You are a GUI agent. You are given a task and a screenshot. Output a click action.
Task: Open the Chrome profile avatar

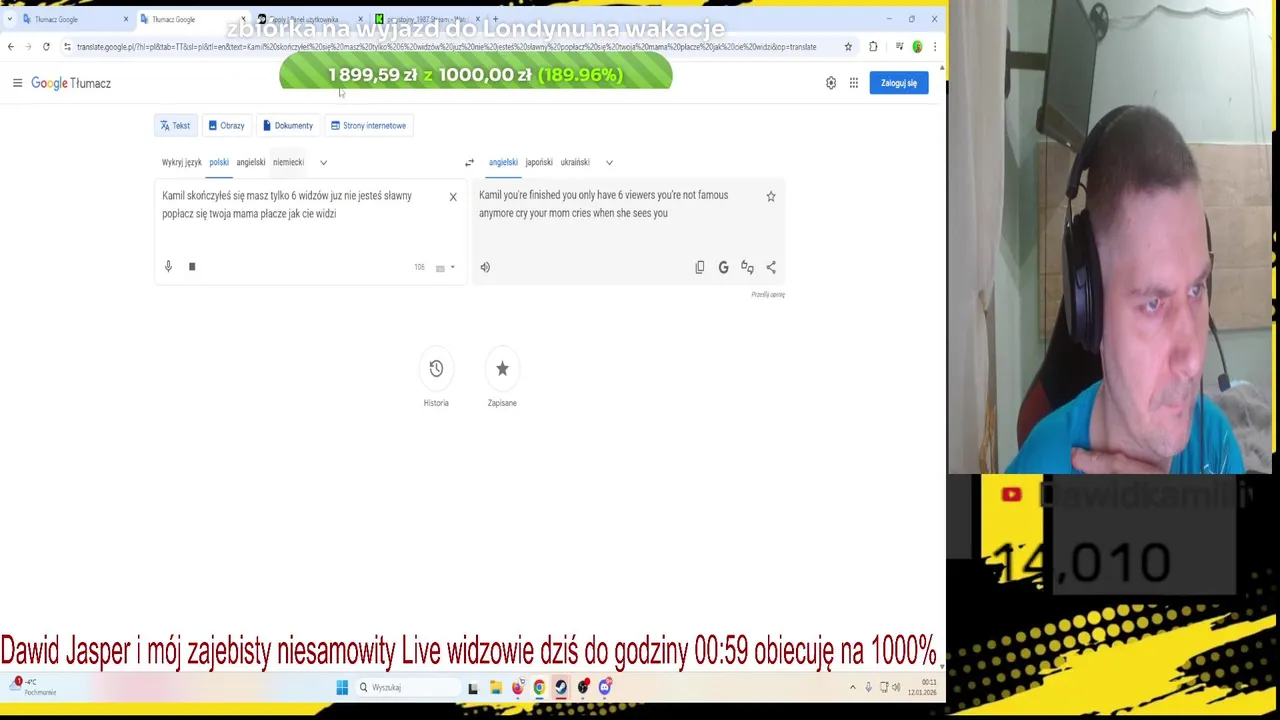(x=917, y=47)
